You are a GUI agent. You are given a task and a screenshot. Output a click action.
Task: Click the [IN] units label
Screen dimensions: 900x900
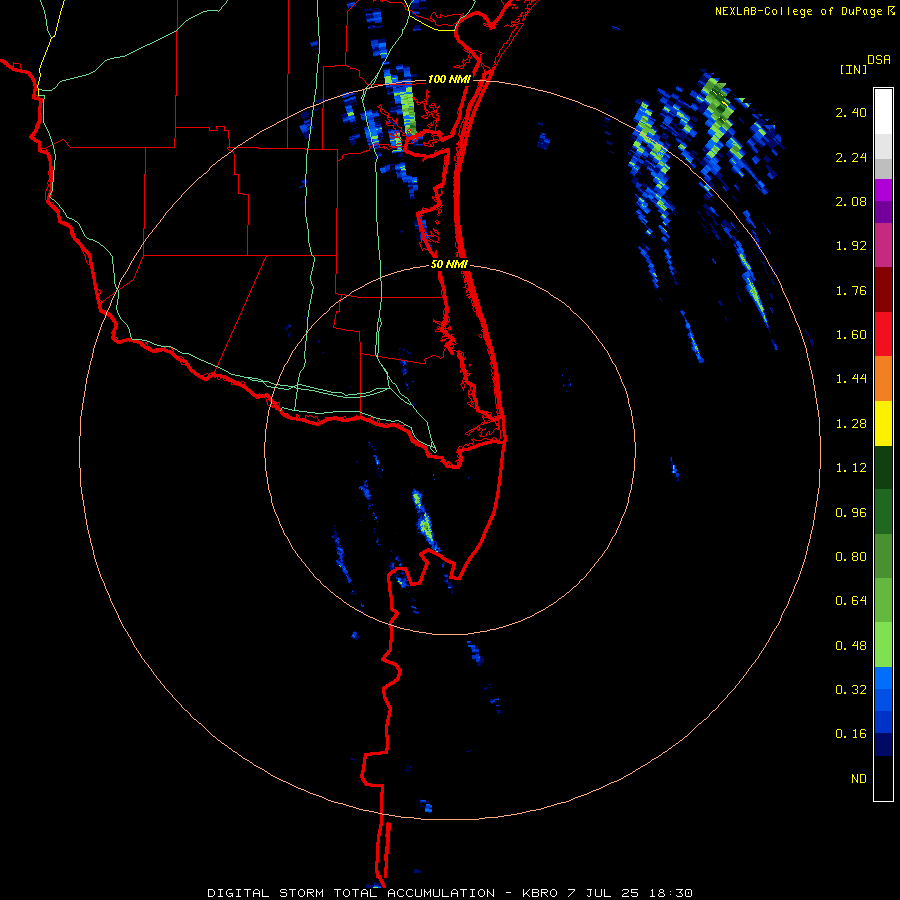(x=853, y=69)
